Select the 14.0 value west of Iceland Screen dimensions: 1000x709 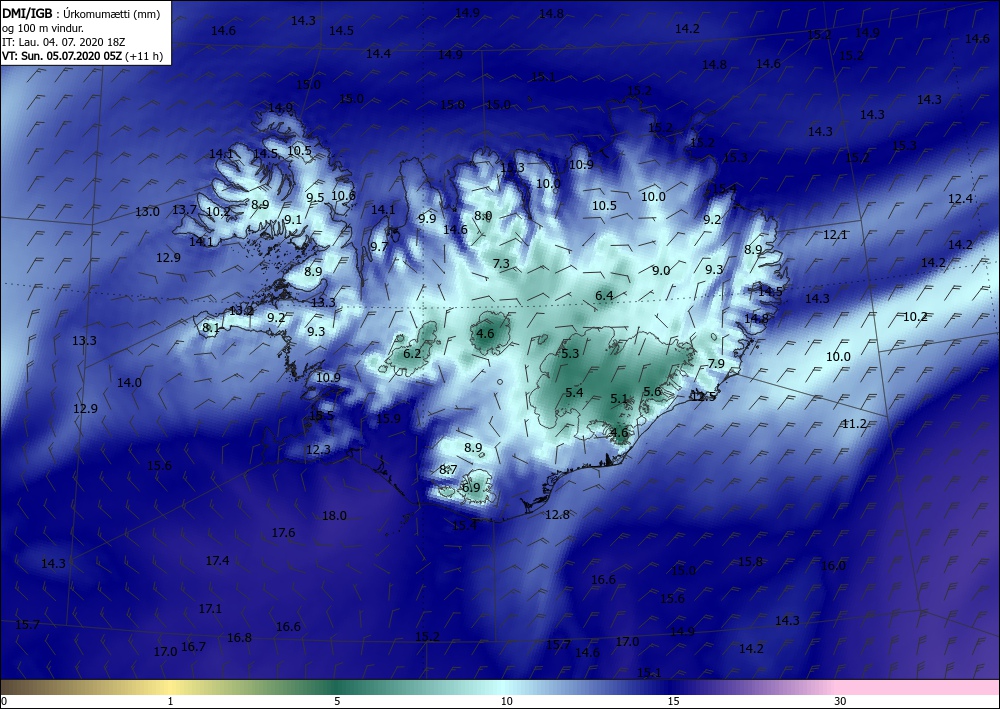[129, 383]
